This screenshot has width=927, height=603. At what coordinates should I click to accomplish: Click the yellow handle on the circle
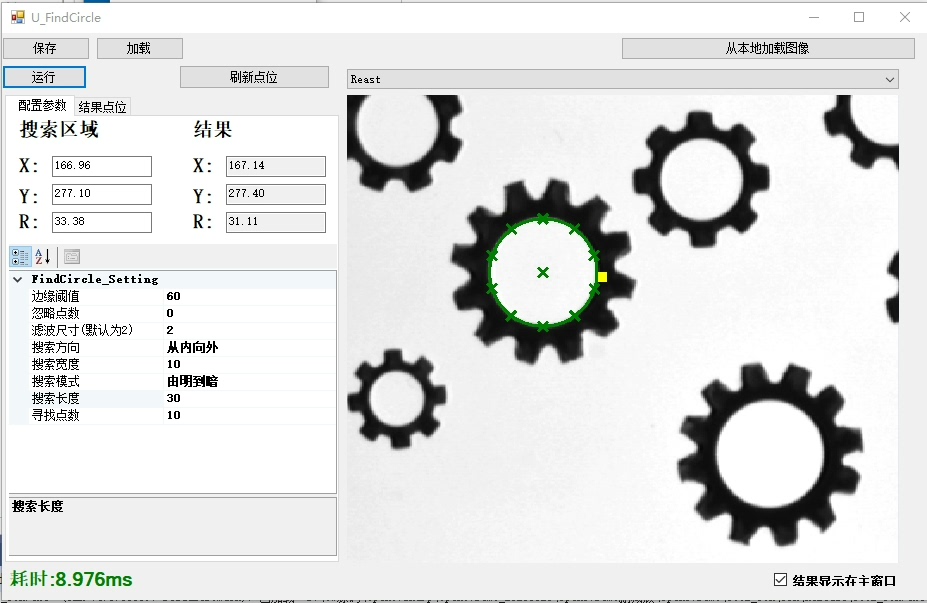(x=602, y=277)
